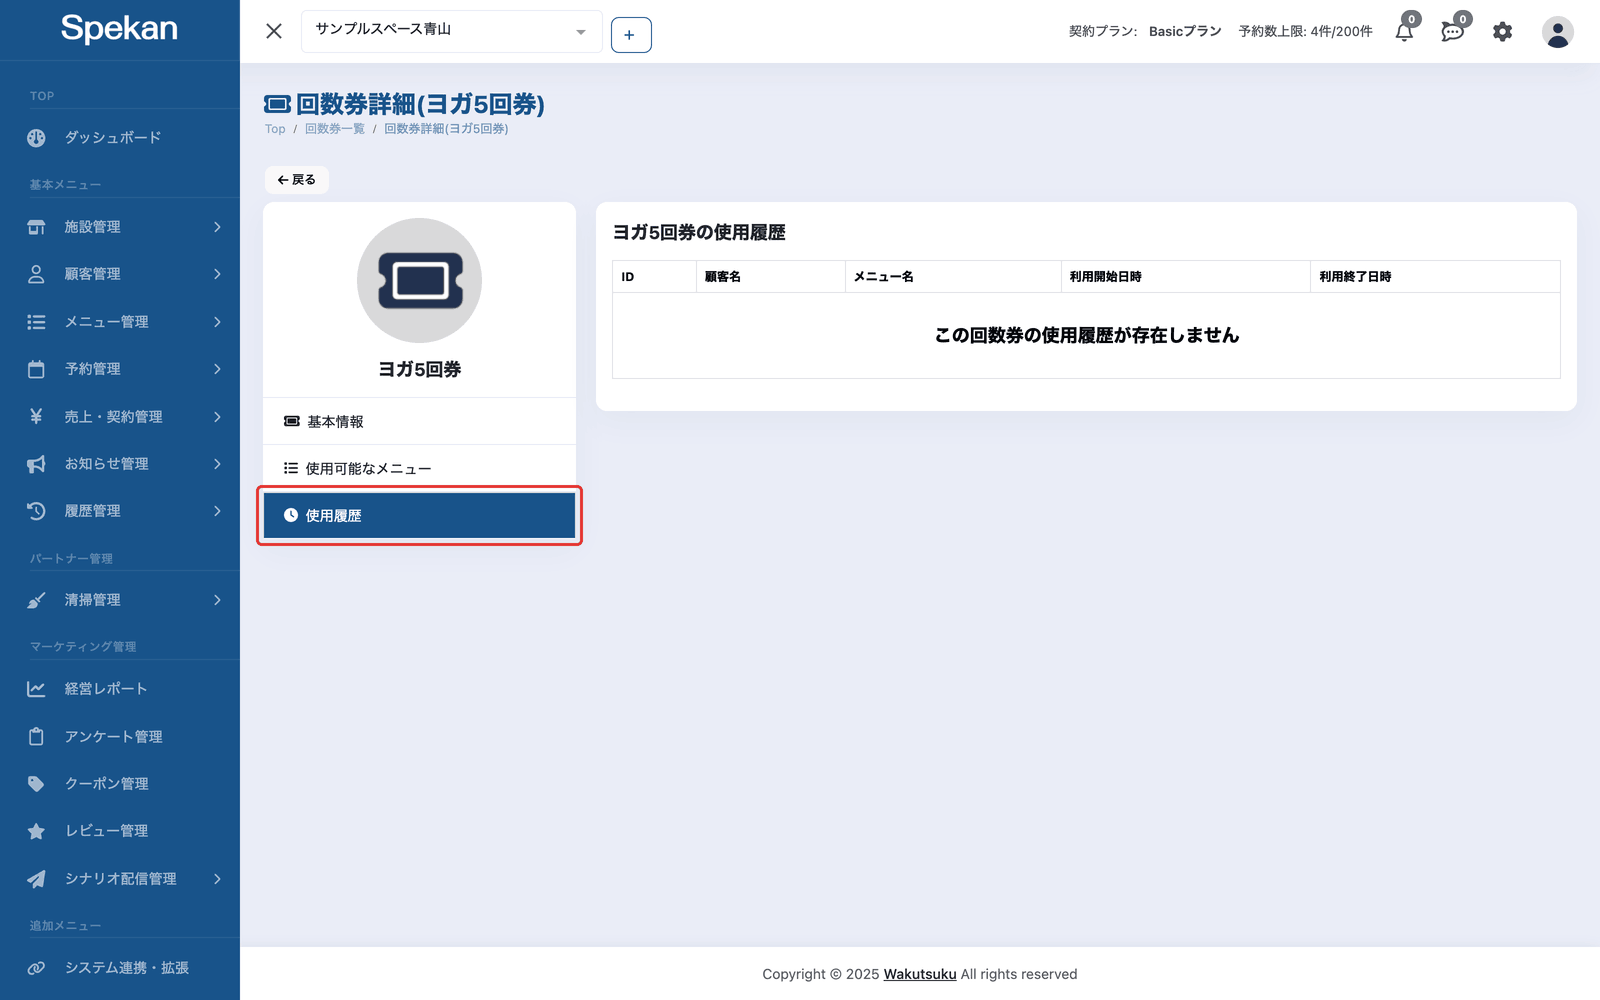Expand シナリオ配信管理 menu
1600x1000 pixels.
click(x=120, y=879)
